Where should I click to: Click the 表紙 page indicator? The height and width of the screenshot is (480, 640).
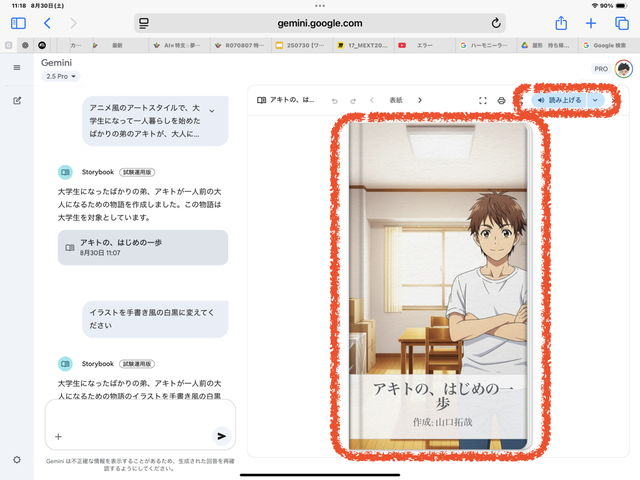396,100
